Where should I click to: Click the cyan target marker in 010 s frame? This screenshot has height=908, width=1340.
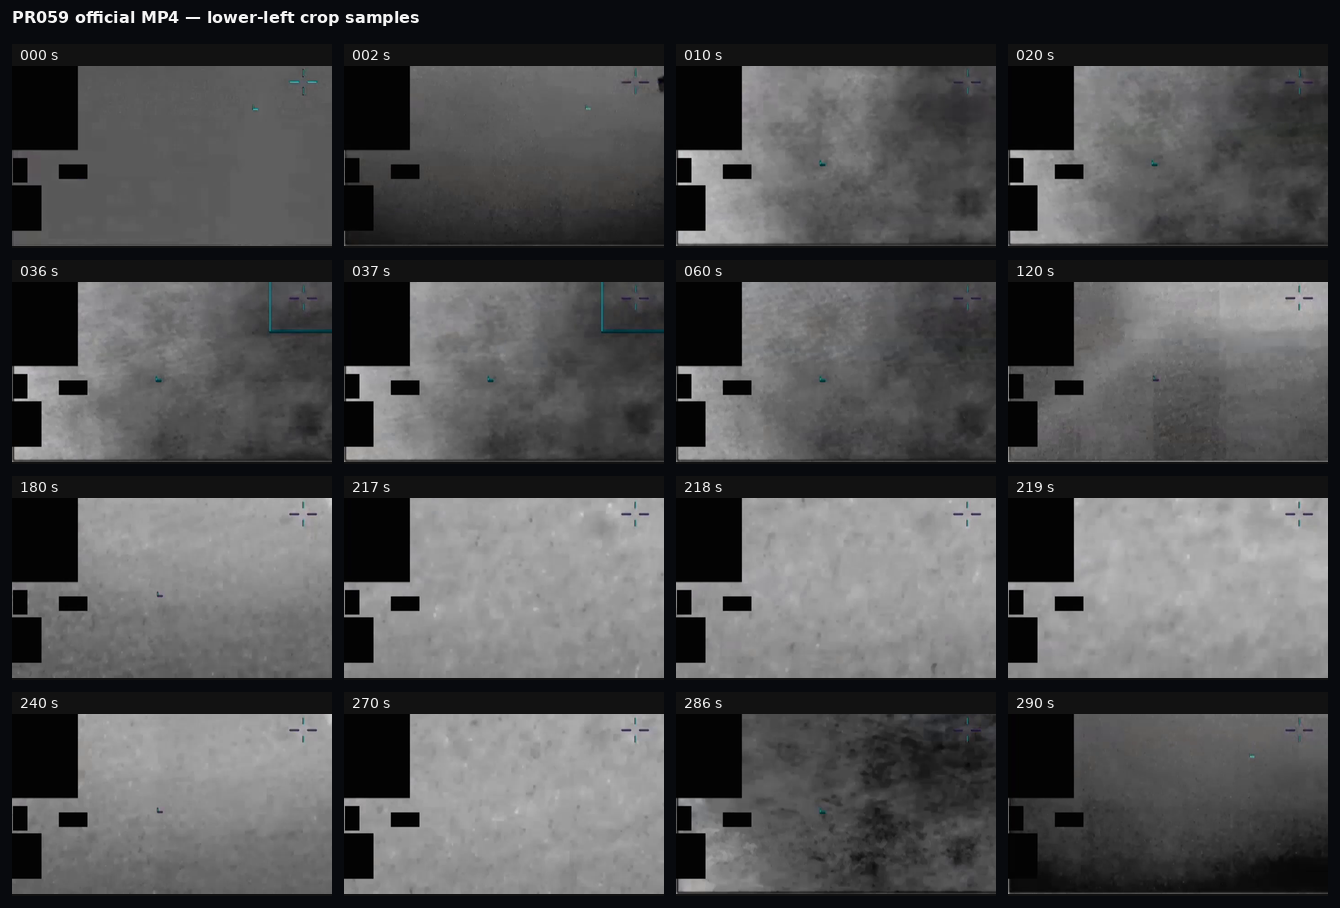point(822,164)
